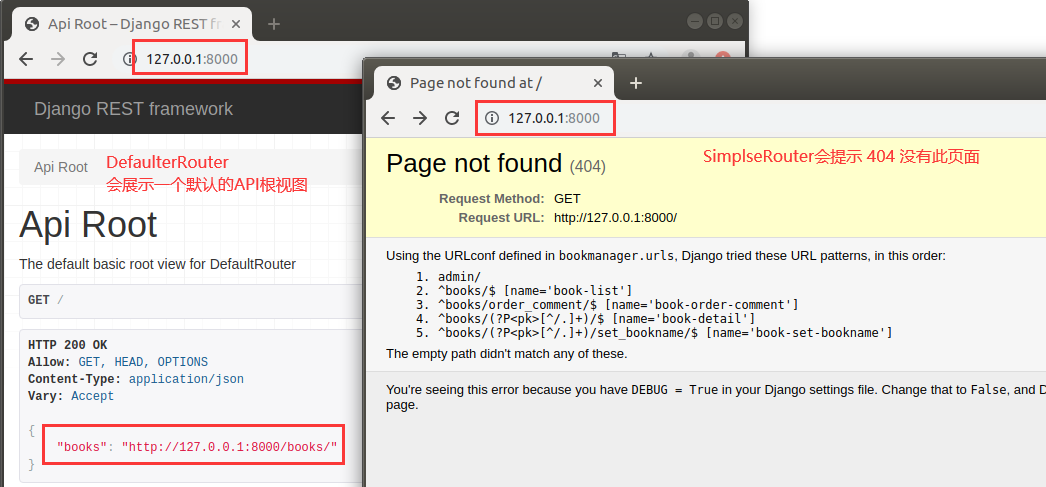Open the books URL link in JSON response
The width and height of the screenshot is (1046, 487).
[229, 447]
